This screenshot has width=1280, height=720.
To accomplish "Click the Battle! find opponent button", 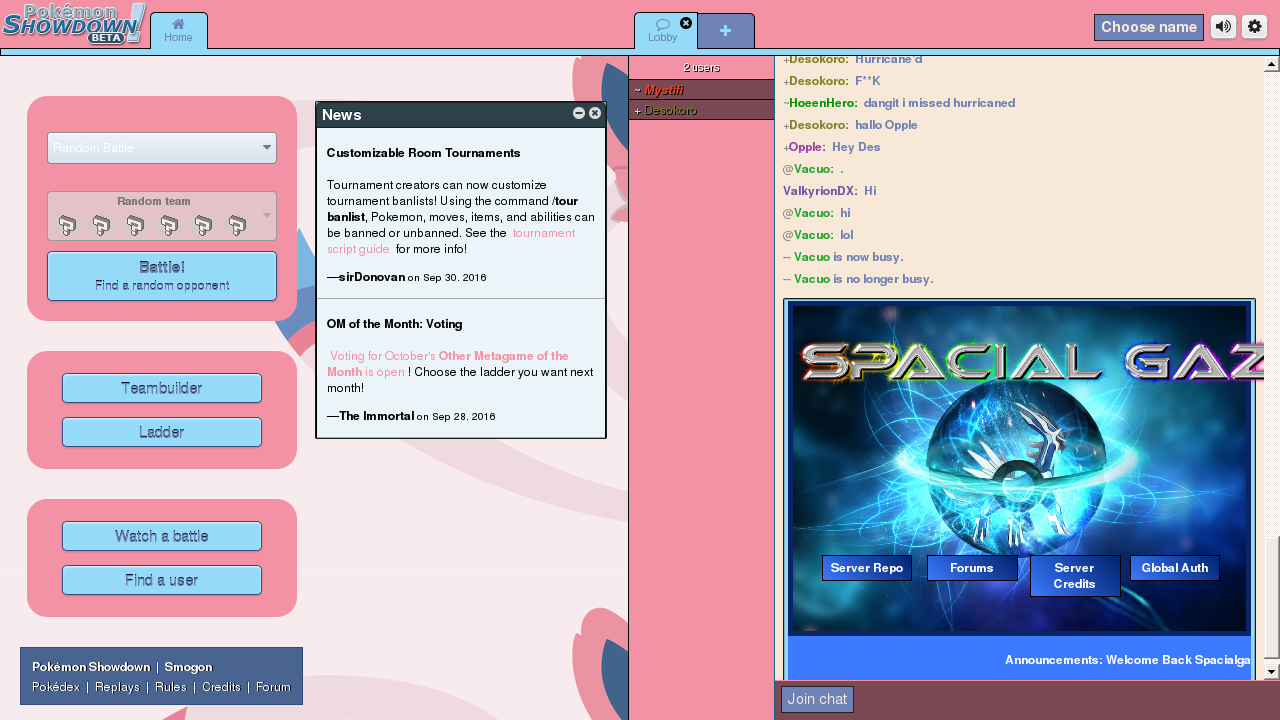I will point(162,276).
